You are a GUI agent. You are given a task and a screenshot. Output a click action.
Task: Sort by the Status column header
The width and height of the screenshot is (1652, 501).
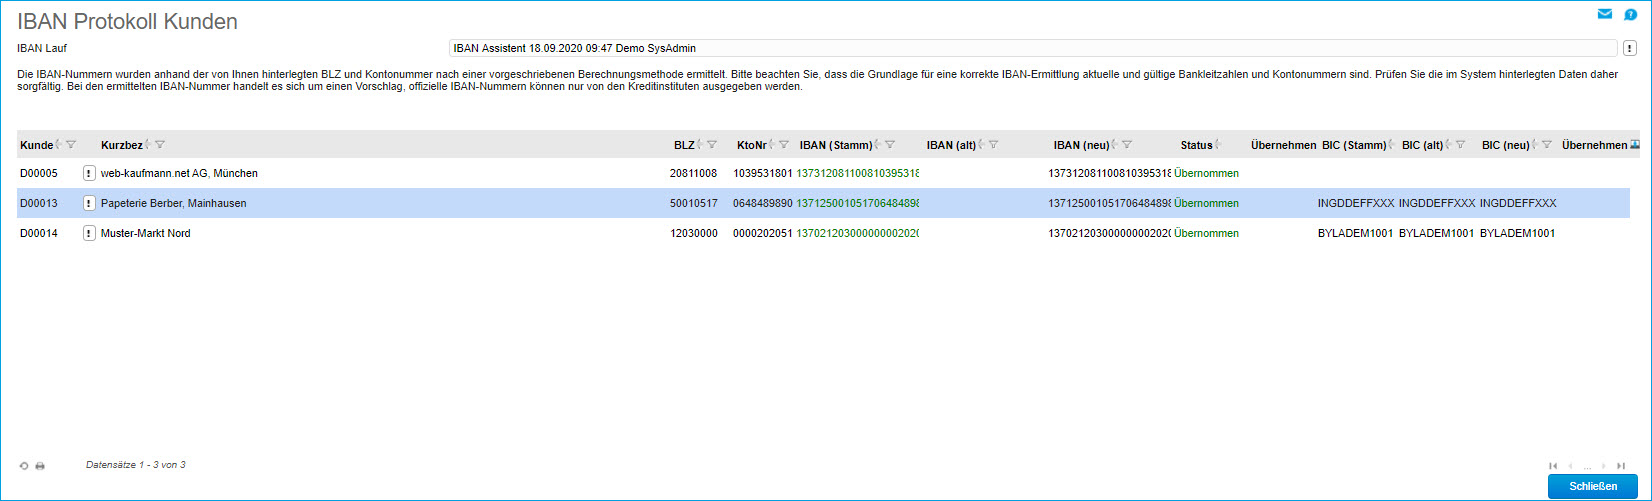pos(1196,145)
